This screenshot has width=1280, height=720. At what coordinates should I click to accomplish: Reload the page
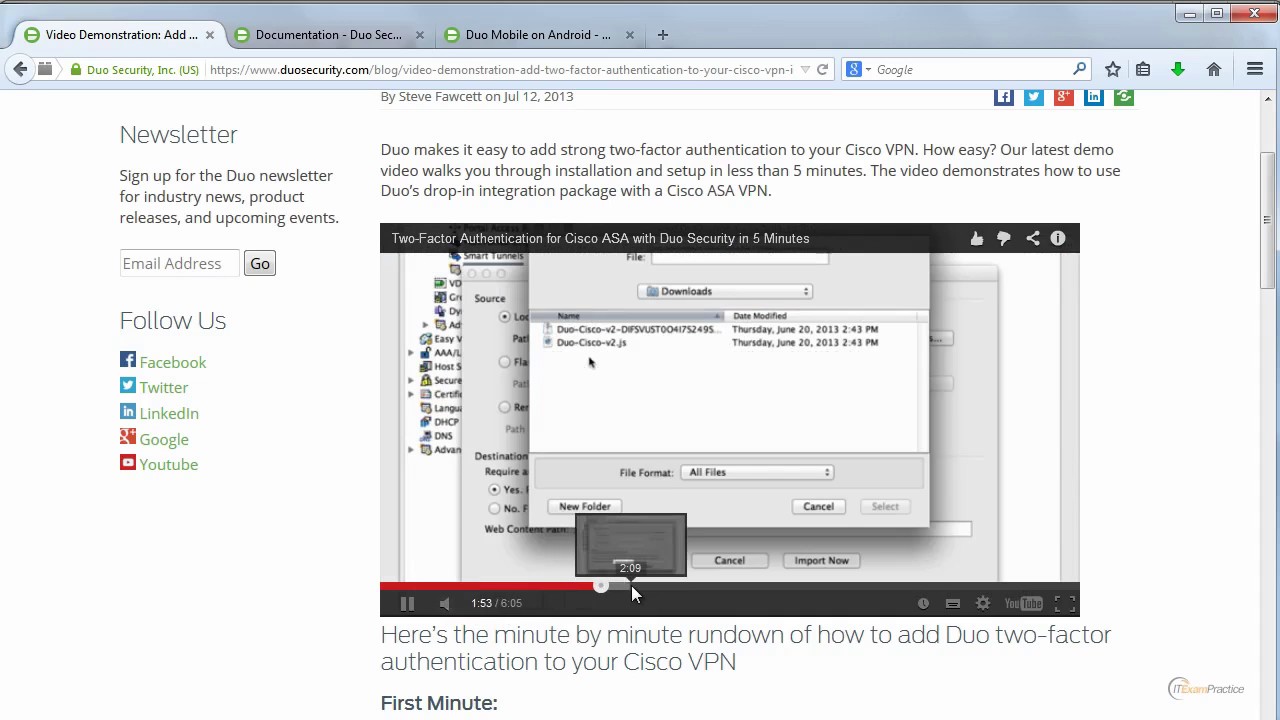coord(822,70)
